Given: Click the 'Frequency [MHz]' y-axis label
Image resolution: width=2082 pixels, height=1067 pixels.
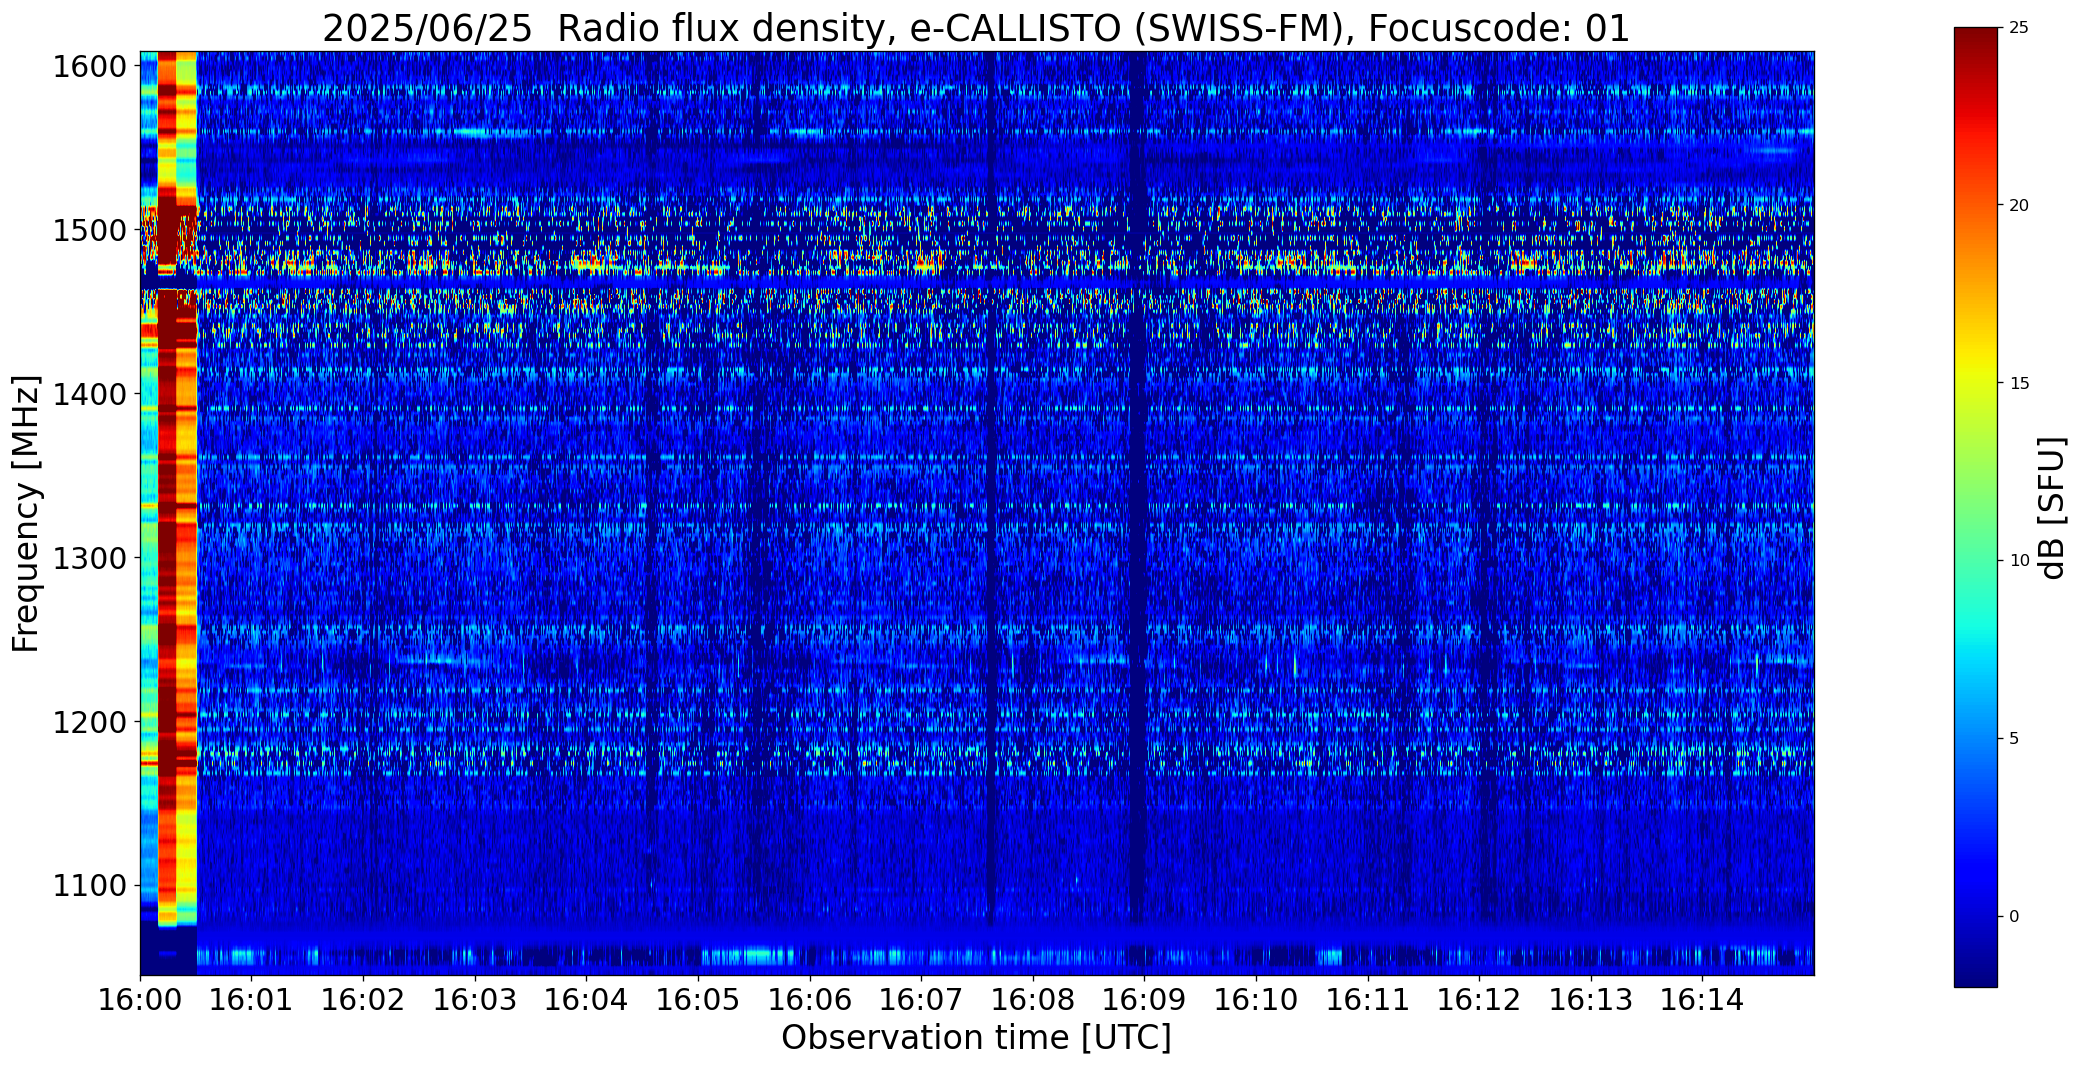Looking at the screenshot, I should 26,513.
